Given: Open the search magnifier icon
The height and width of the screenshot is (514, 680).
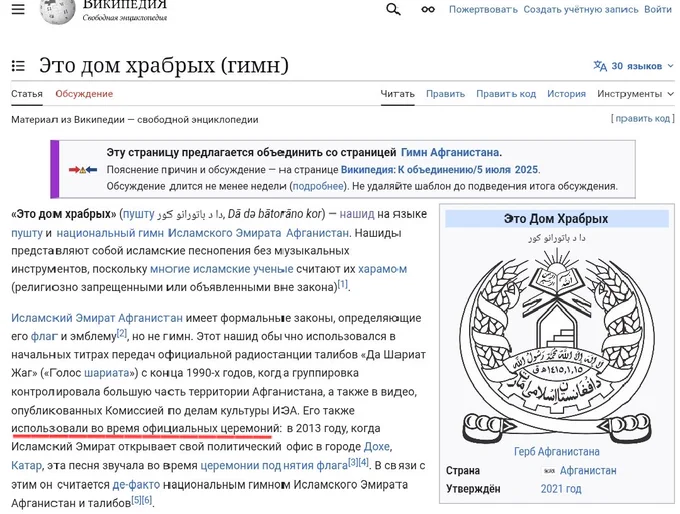Looking at the screenshot, I should tap(393, 9).
